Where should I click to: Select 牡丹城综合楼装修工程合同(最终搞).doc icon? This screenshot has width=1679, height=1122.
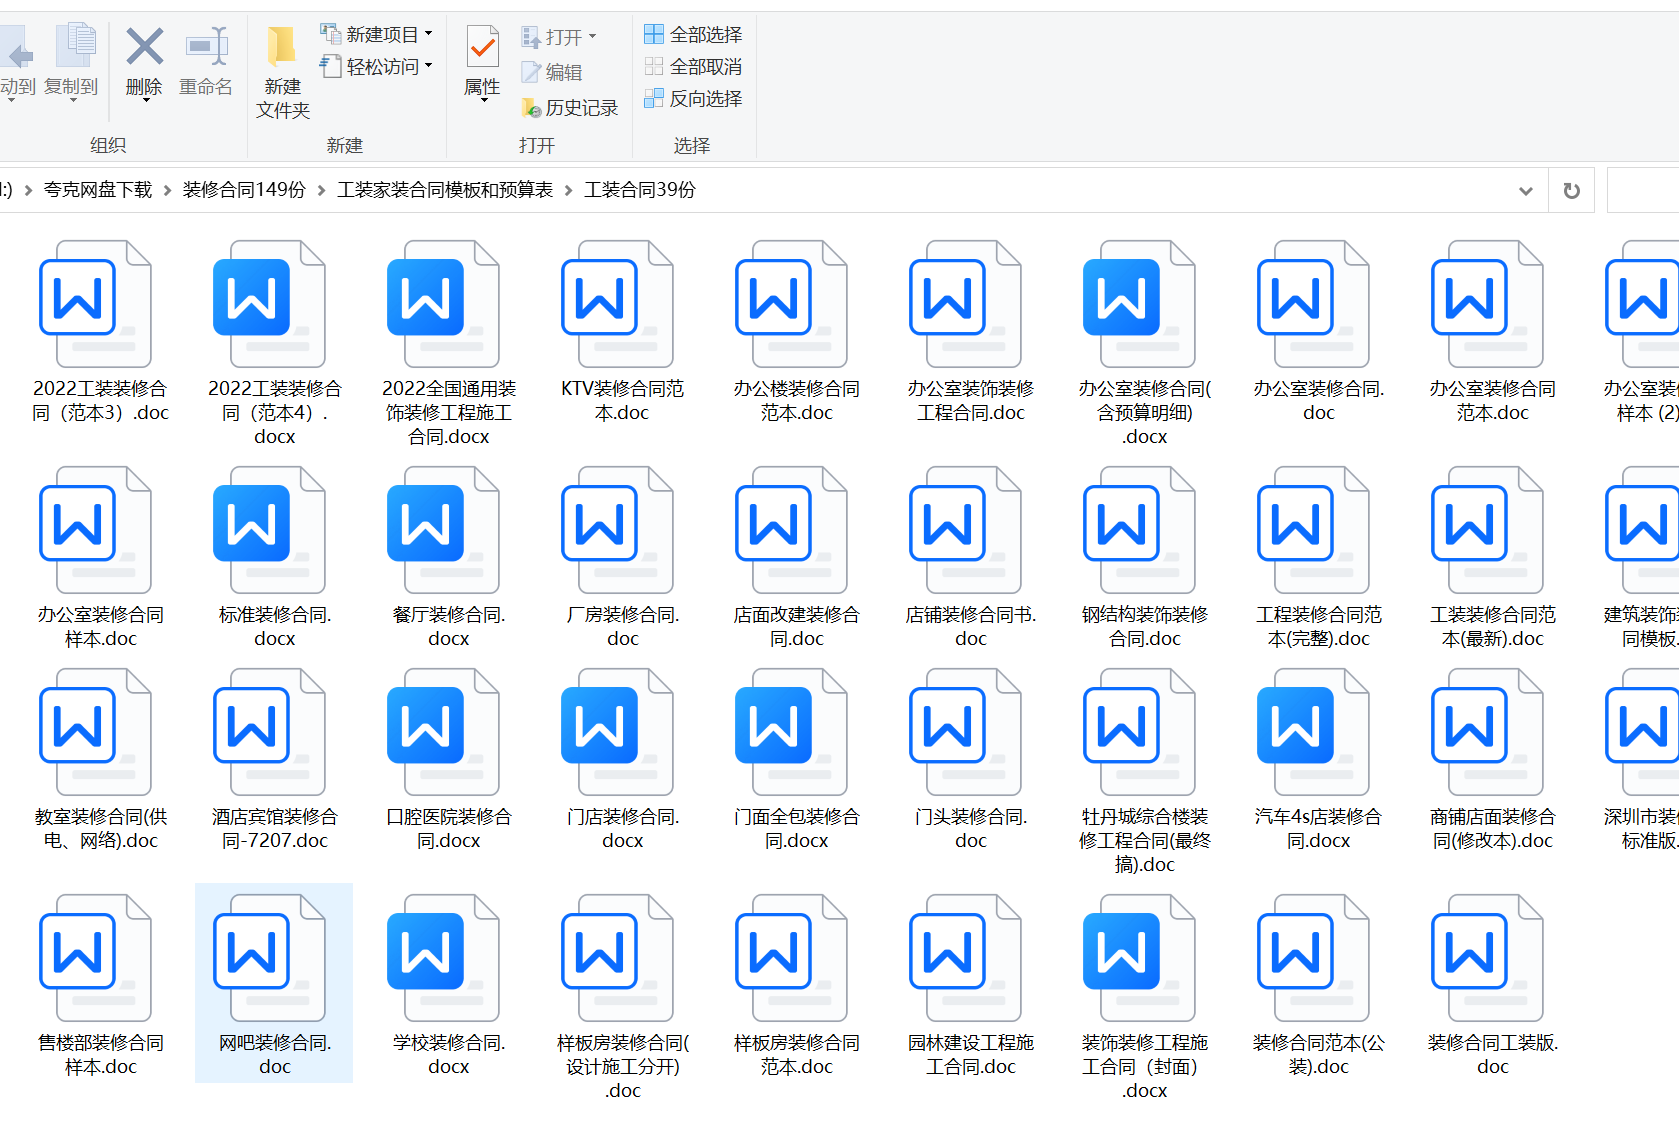(1139, 732)
